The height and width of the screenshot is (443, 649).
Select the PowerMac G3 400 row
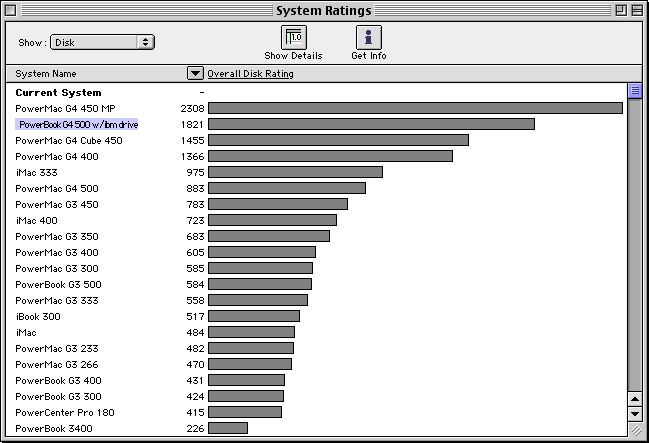coord(317,253)
